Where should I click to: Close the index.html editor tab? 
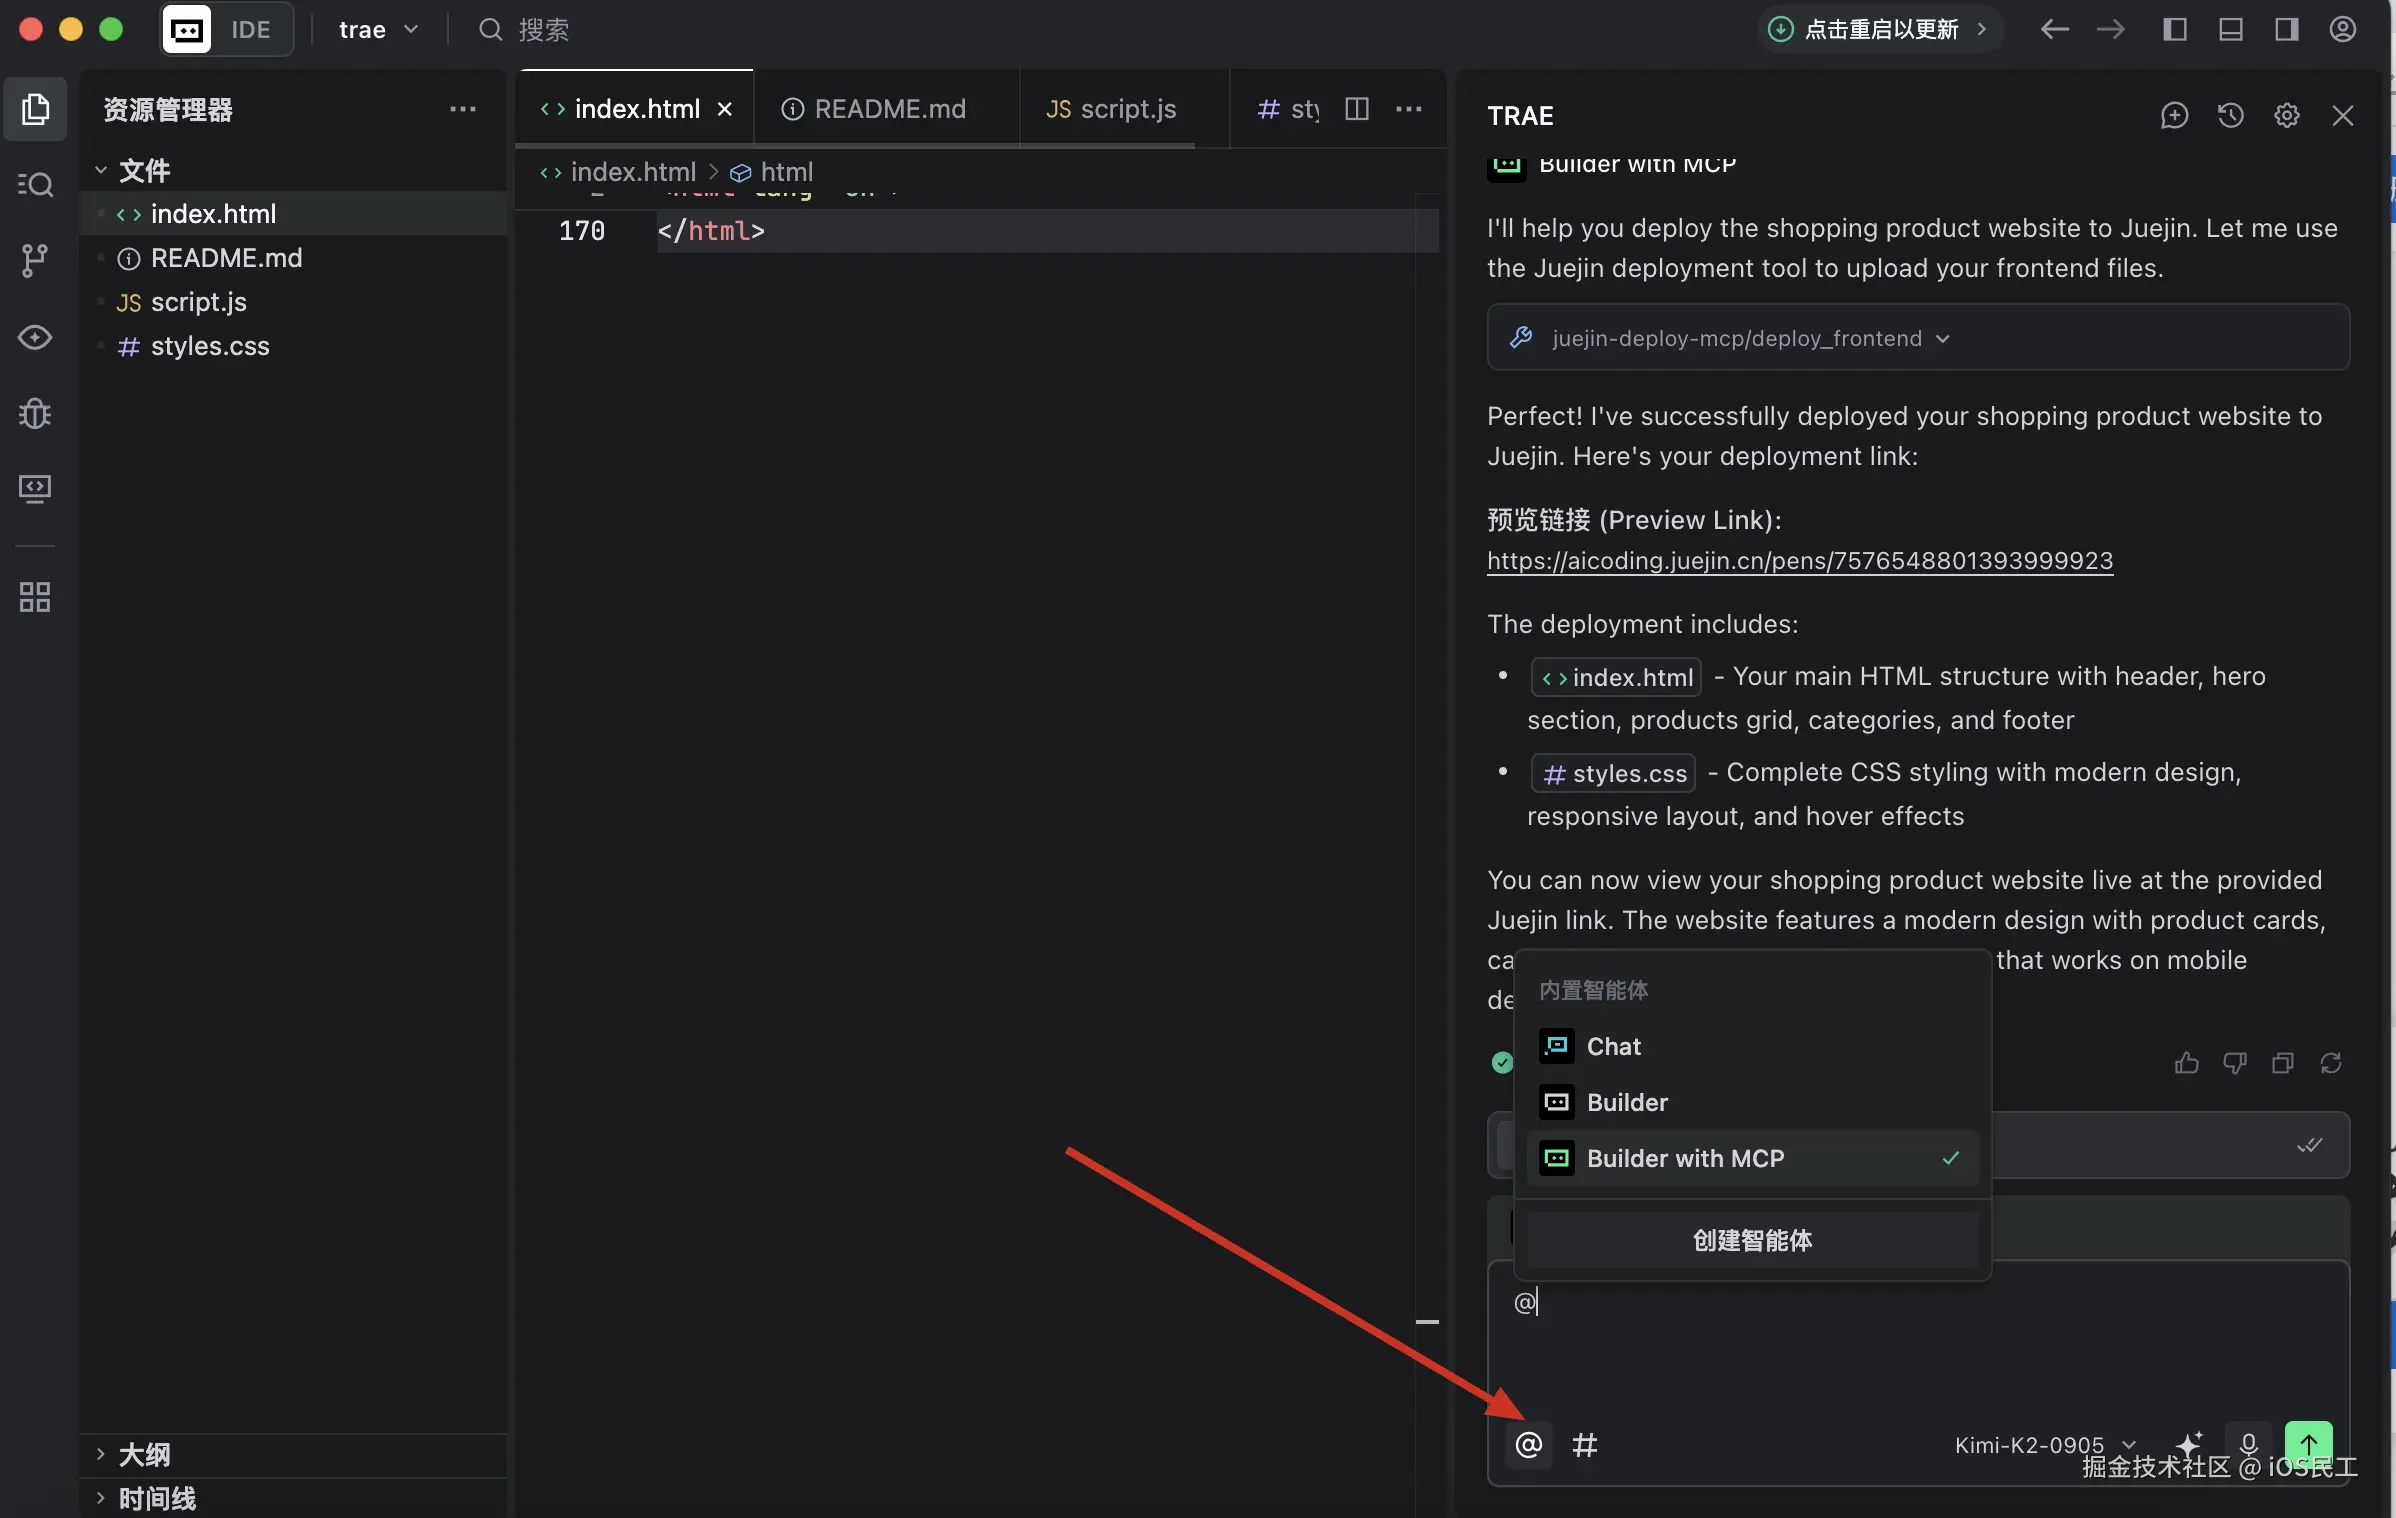[724, 109]
